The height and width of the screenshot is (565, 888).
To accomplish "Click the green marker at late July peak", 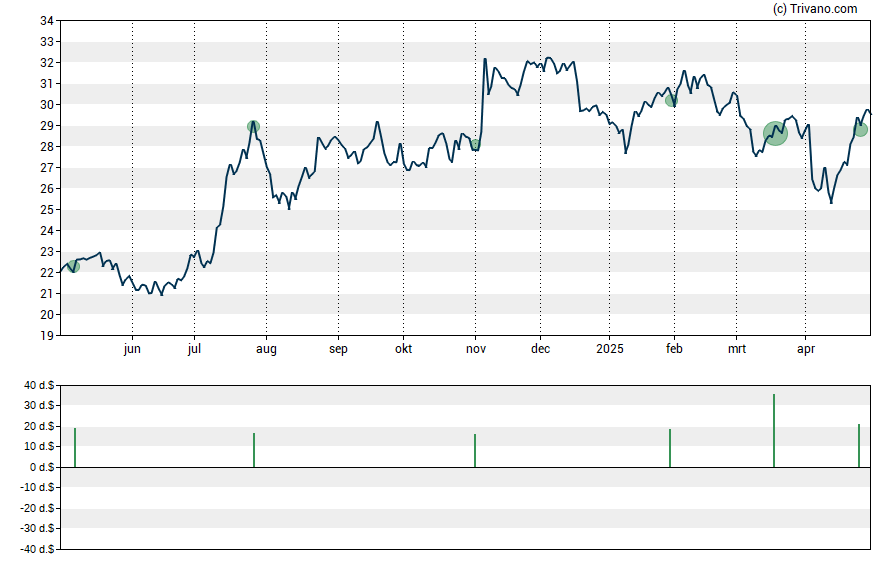I will (x=253, y=126).
